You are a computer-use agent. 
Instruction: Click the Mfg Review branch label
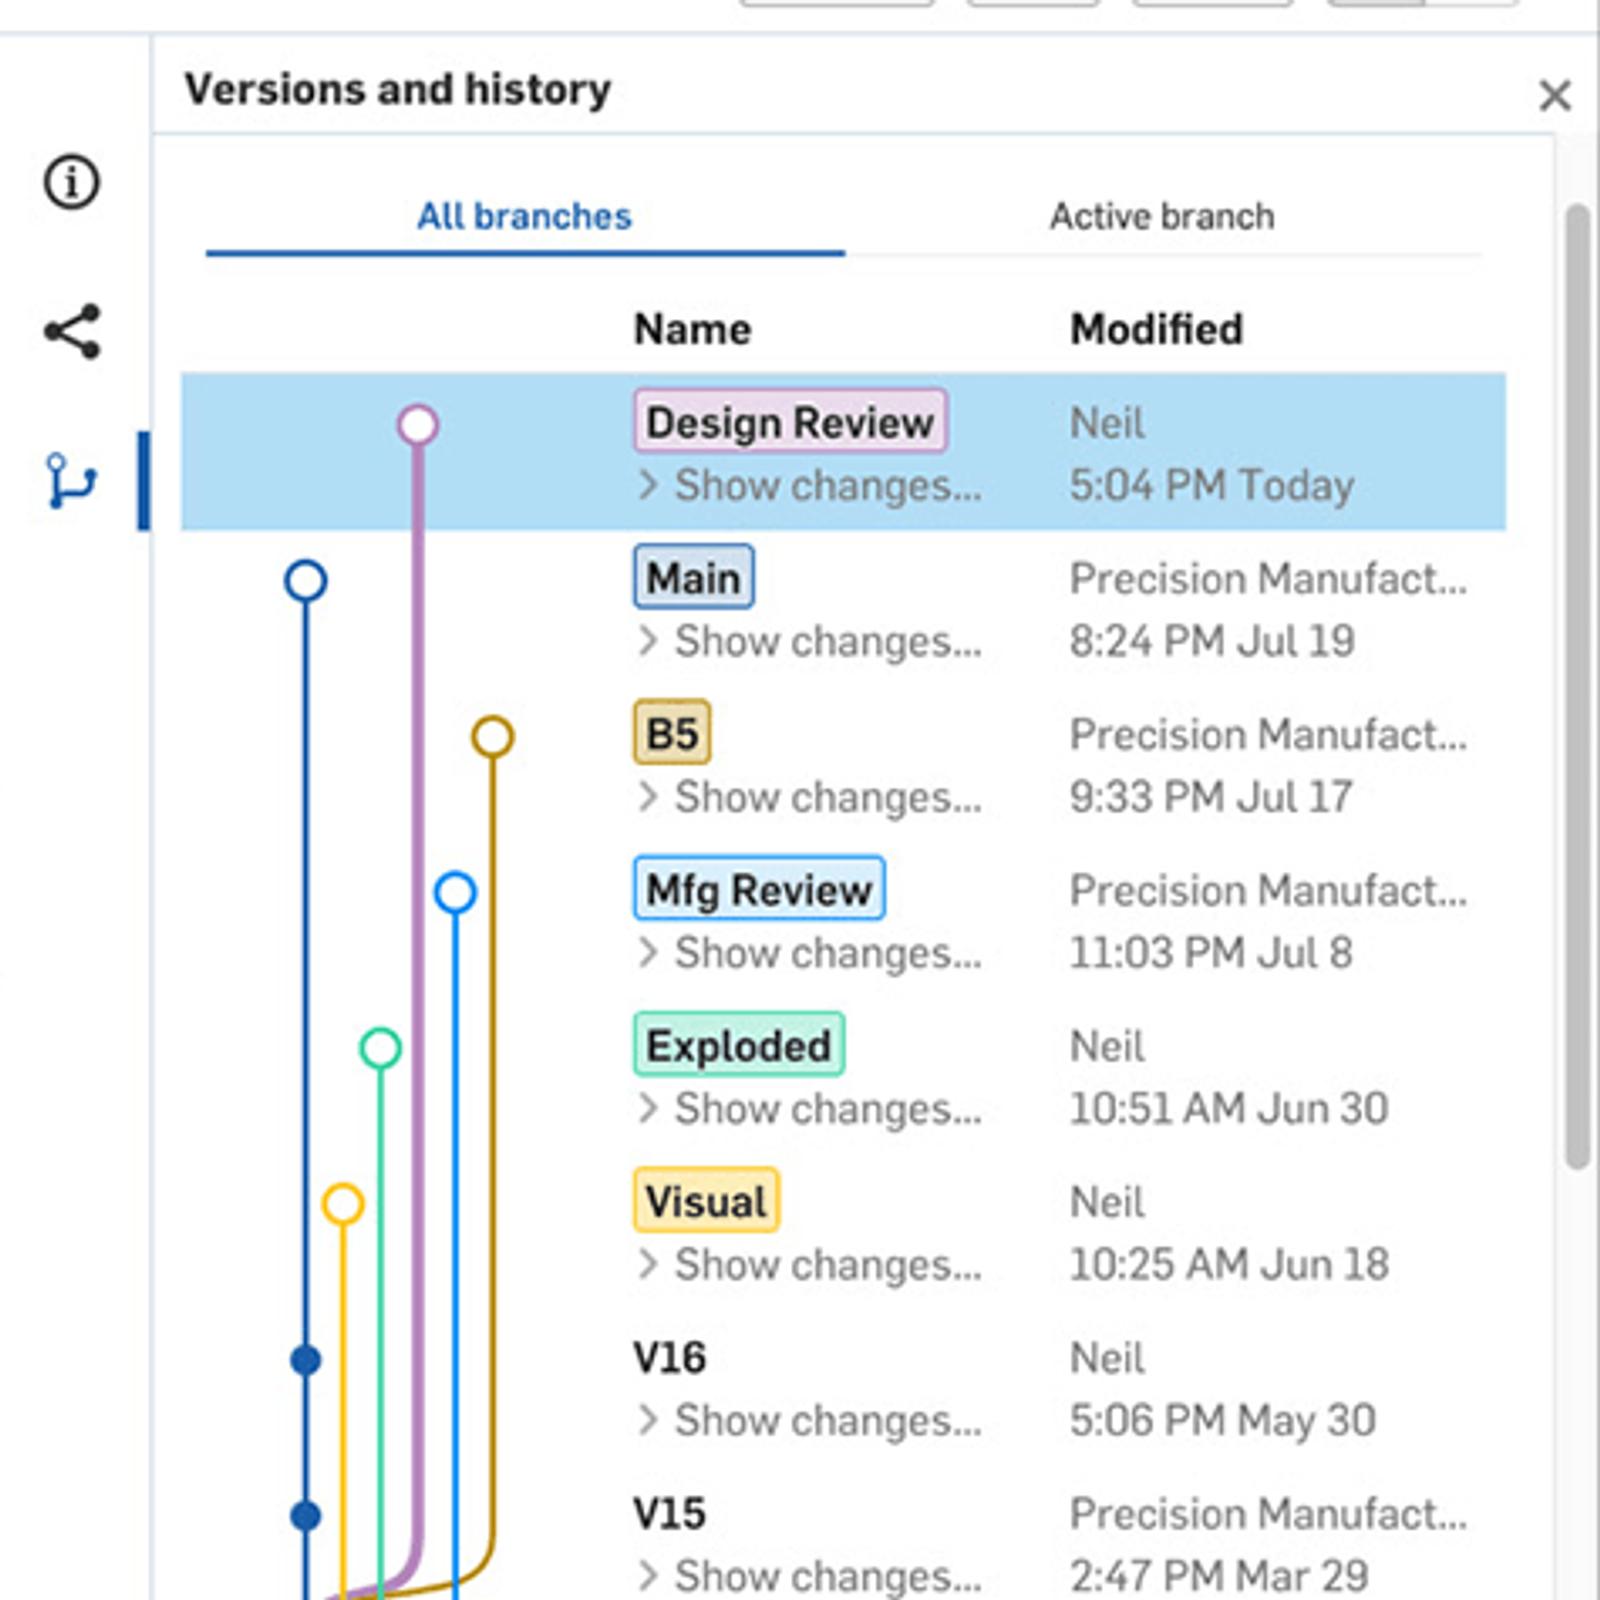tap(759, 889)
